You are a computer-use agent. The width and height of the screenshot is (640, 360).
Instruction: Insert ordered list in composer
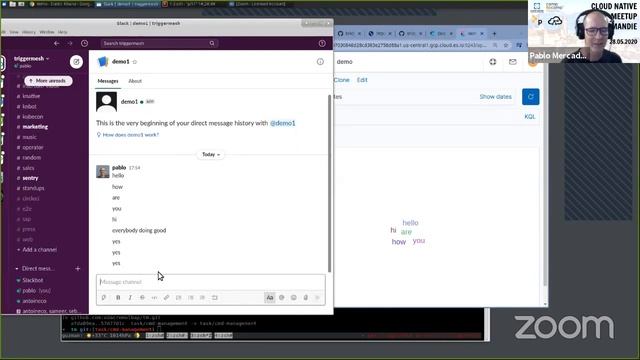178,298
